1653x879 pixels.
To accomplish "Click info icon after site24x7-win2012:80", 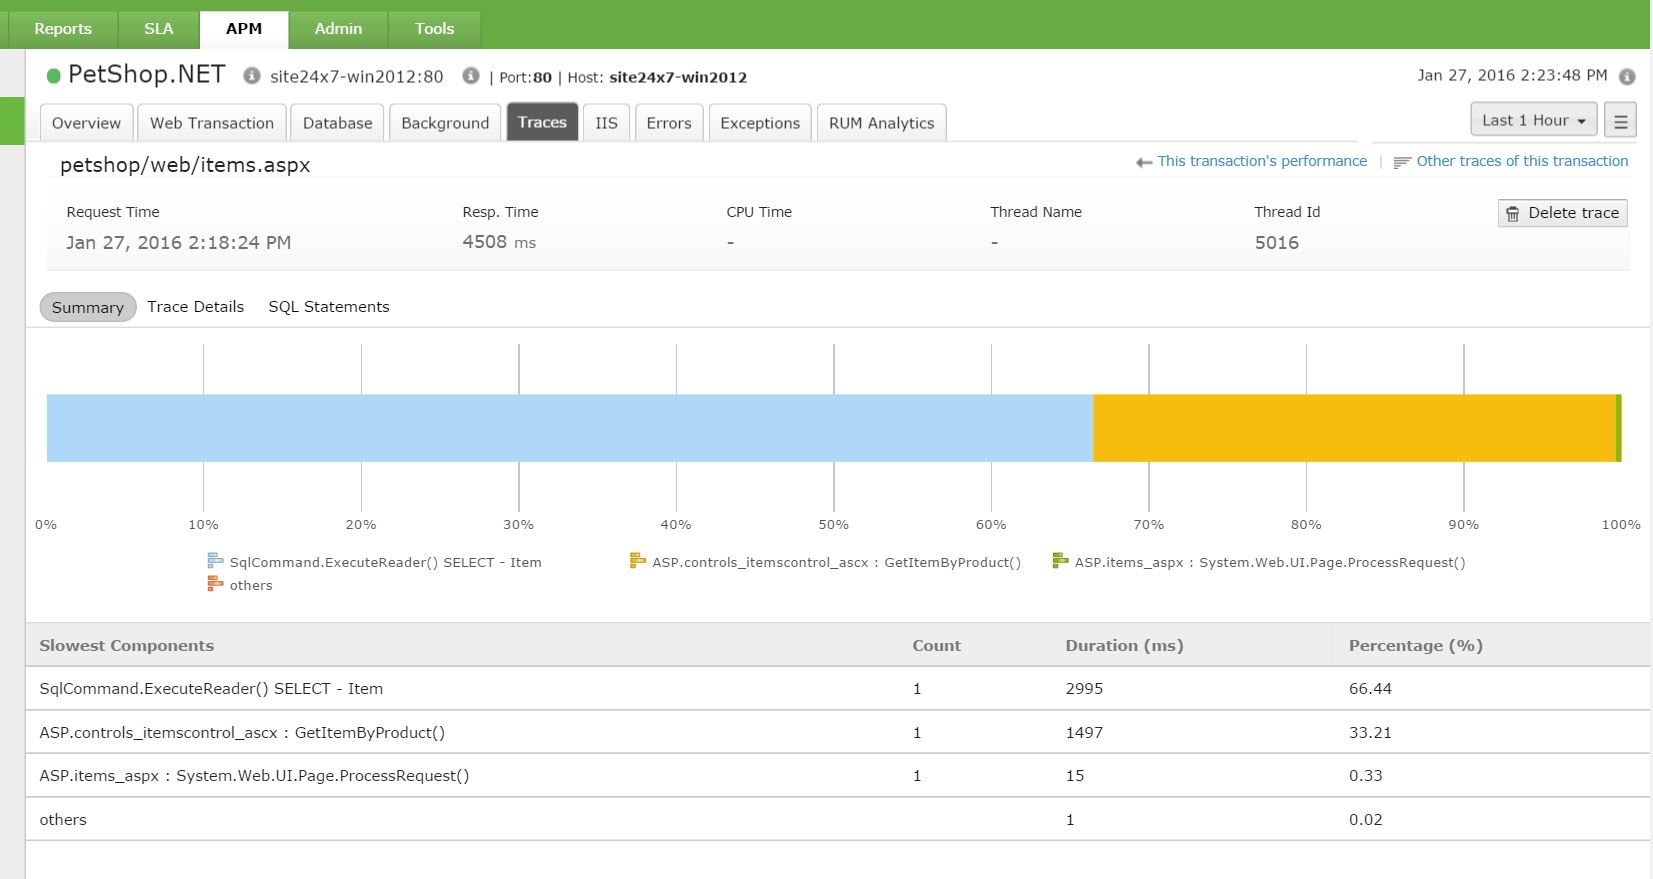I will point(471,76).
